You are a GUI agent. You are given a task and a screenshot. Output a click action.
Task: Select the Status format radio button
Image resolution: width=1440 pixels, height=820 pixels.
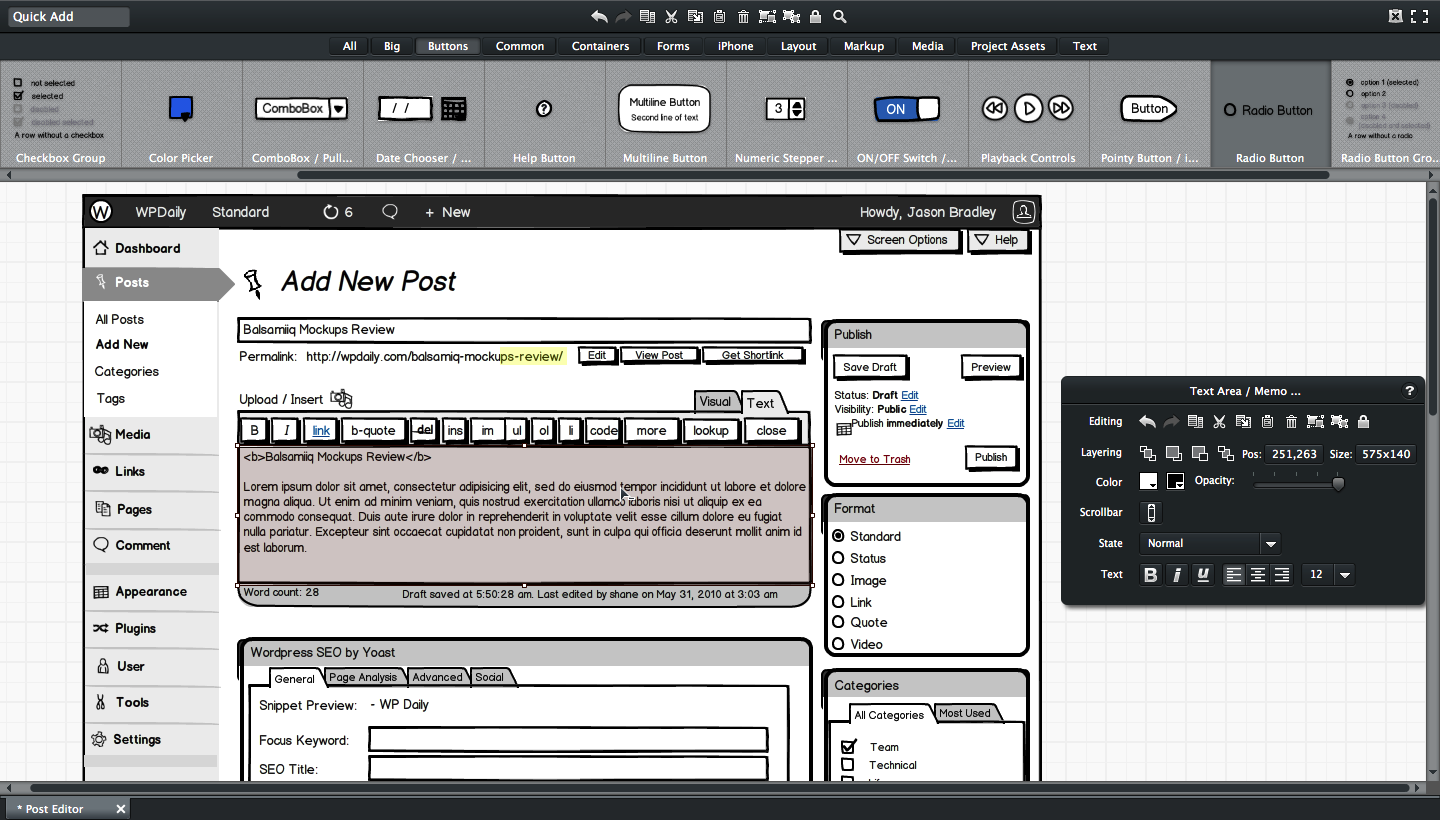coord(839,558)
